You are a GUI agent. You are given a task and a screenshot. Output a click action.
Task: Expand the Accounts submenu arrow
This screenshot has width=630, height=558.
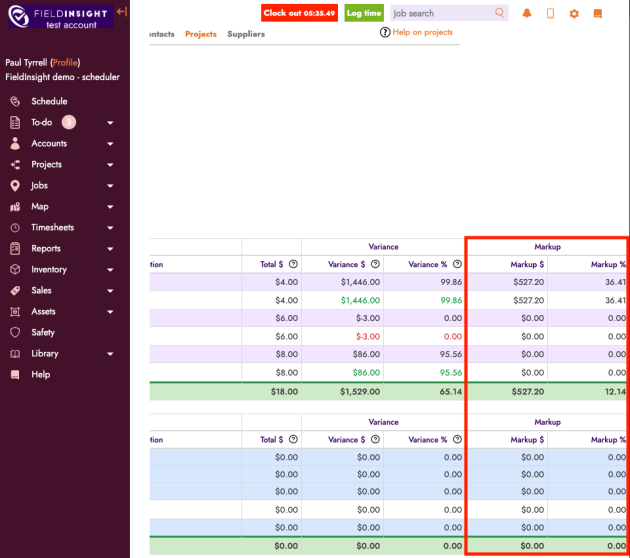pyautogui.click(x=110, y=144)
